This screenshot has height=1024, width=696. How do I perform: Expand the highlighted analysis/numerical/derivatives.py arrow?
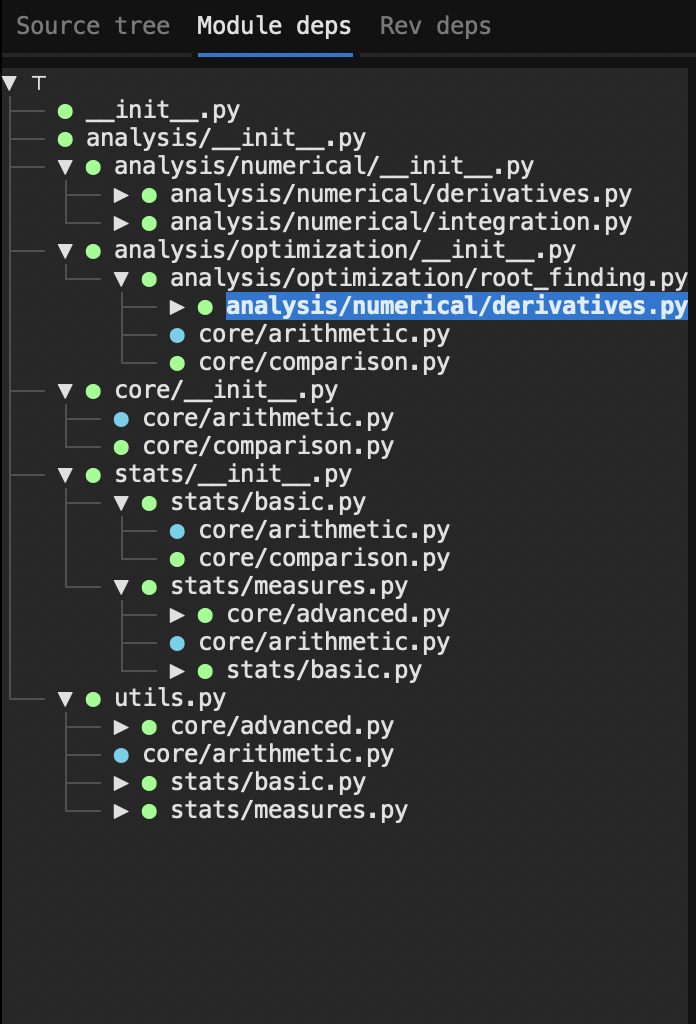(x=177, y=306)
